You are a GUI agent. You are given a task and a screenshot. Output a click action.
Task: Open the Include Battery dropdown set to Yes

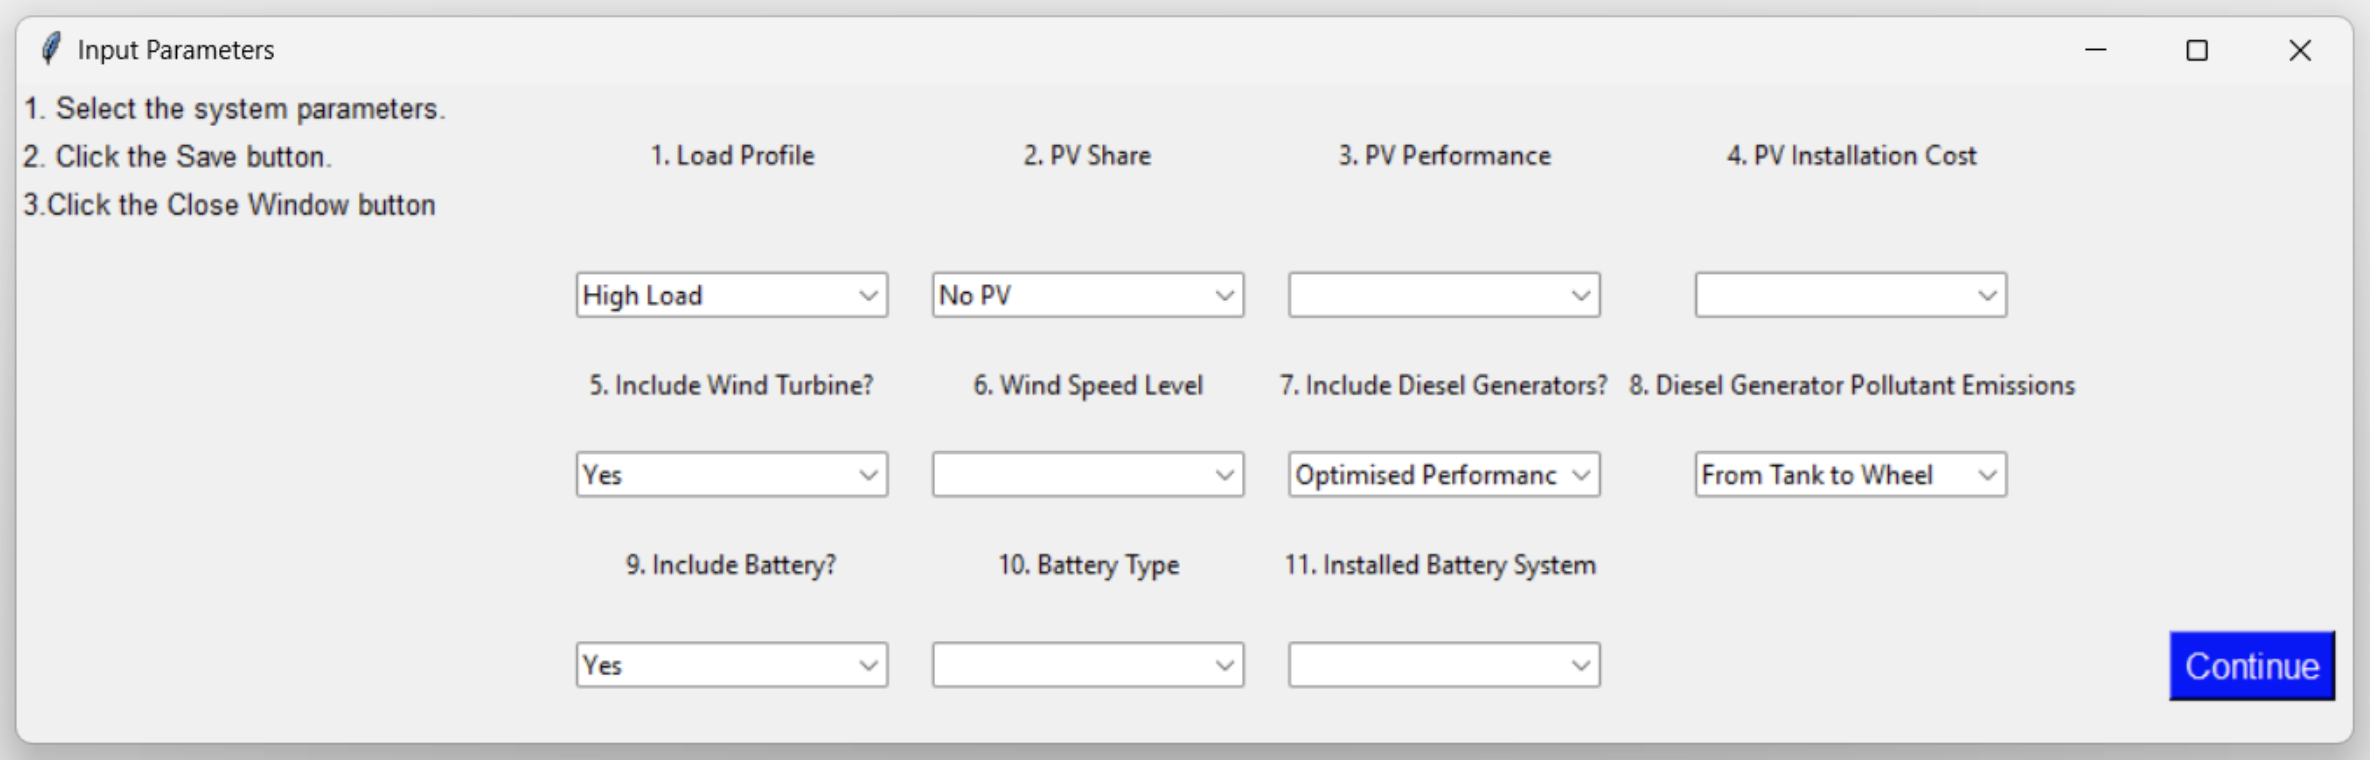tap(731, 665)
